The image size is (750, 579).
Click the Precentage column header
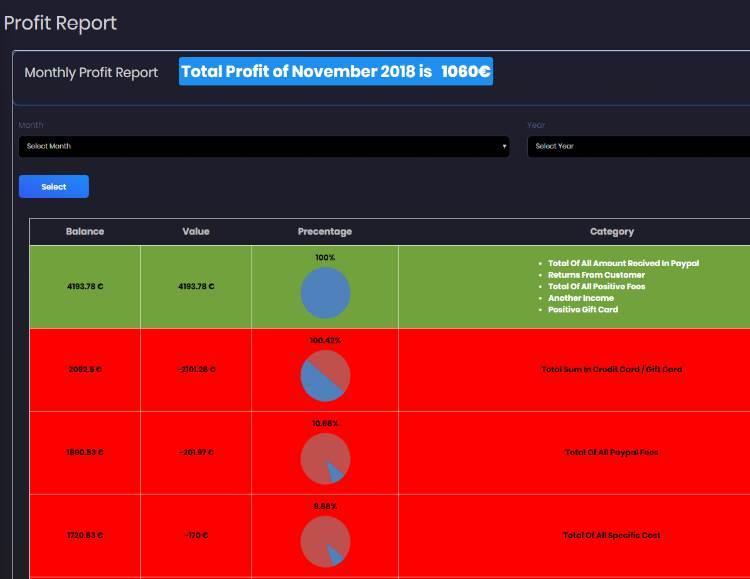(325, 232)
